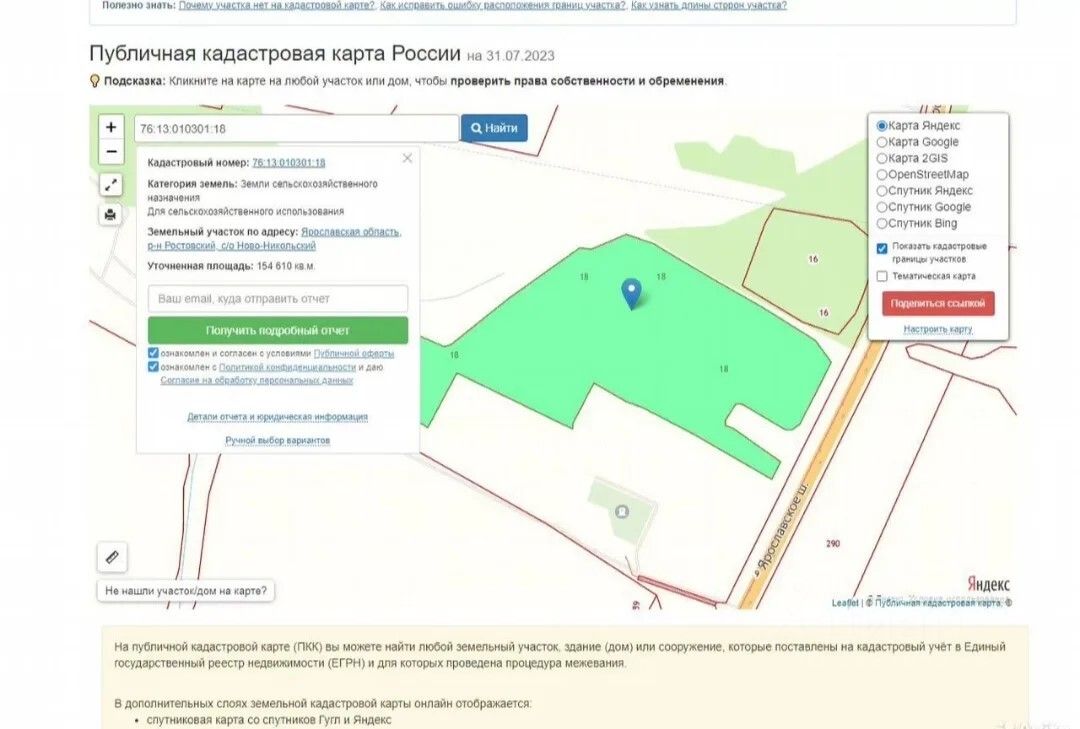Enable Тематическая карта checkbox
1080x729 pixels.
click(882, 276)
